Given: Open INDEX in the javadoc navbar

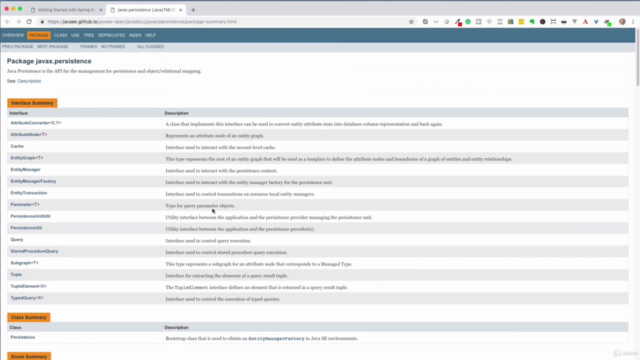Looking at the screenshot, I should 135,35.
